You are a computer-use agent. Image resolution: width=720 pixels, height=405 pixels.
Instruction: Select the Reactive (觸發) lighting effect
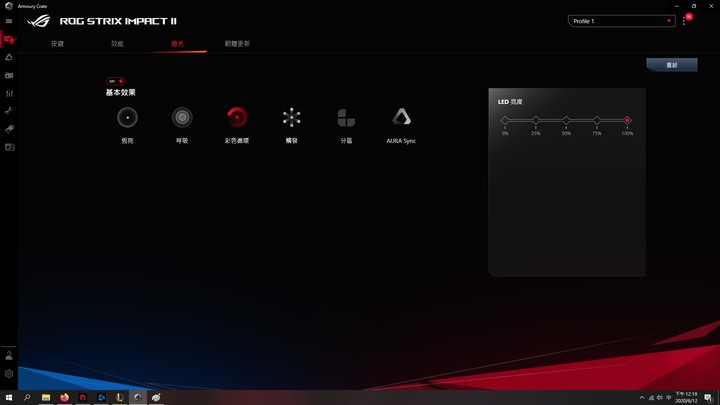pyautogui.click(x=292, y=118)
